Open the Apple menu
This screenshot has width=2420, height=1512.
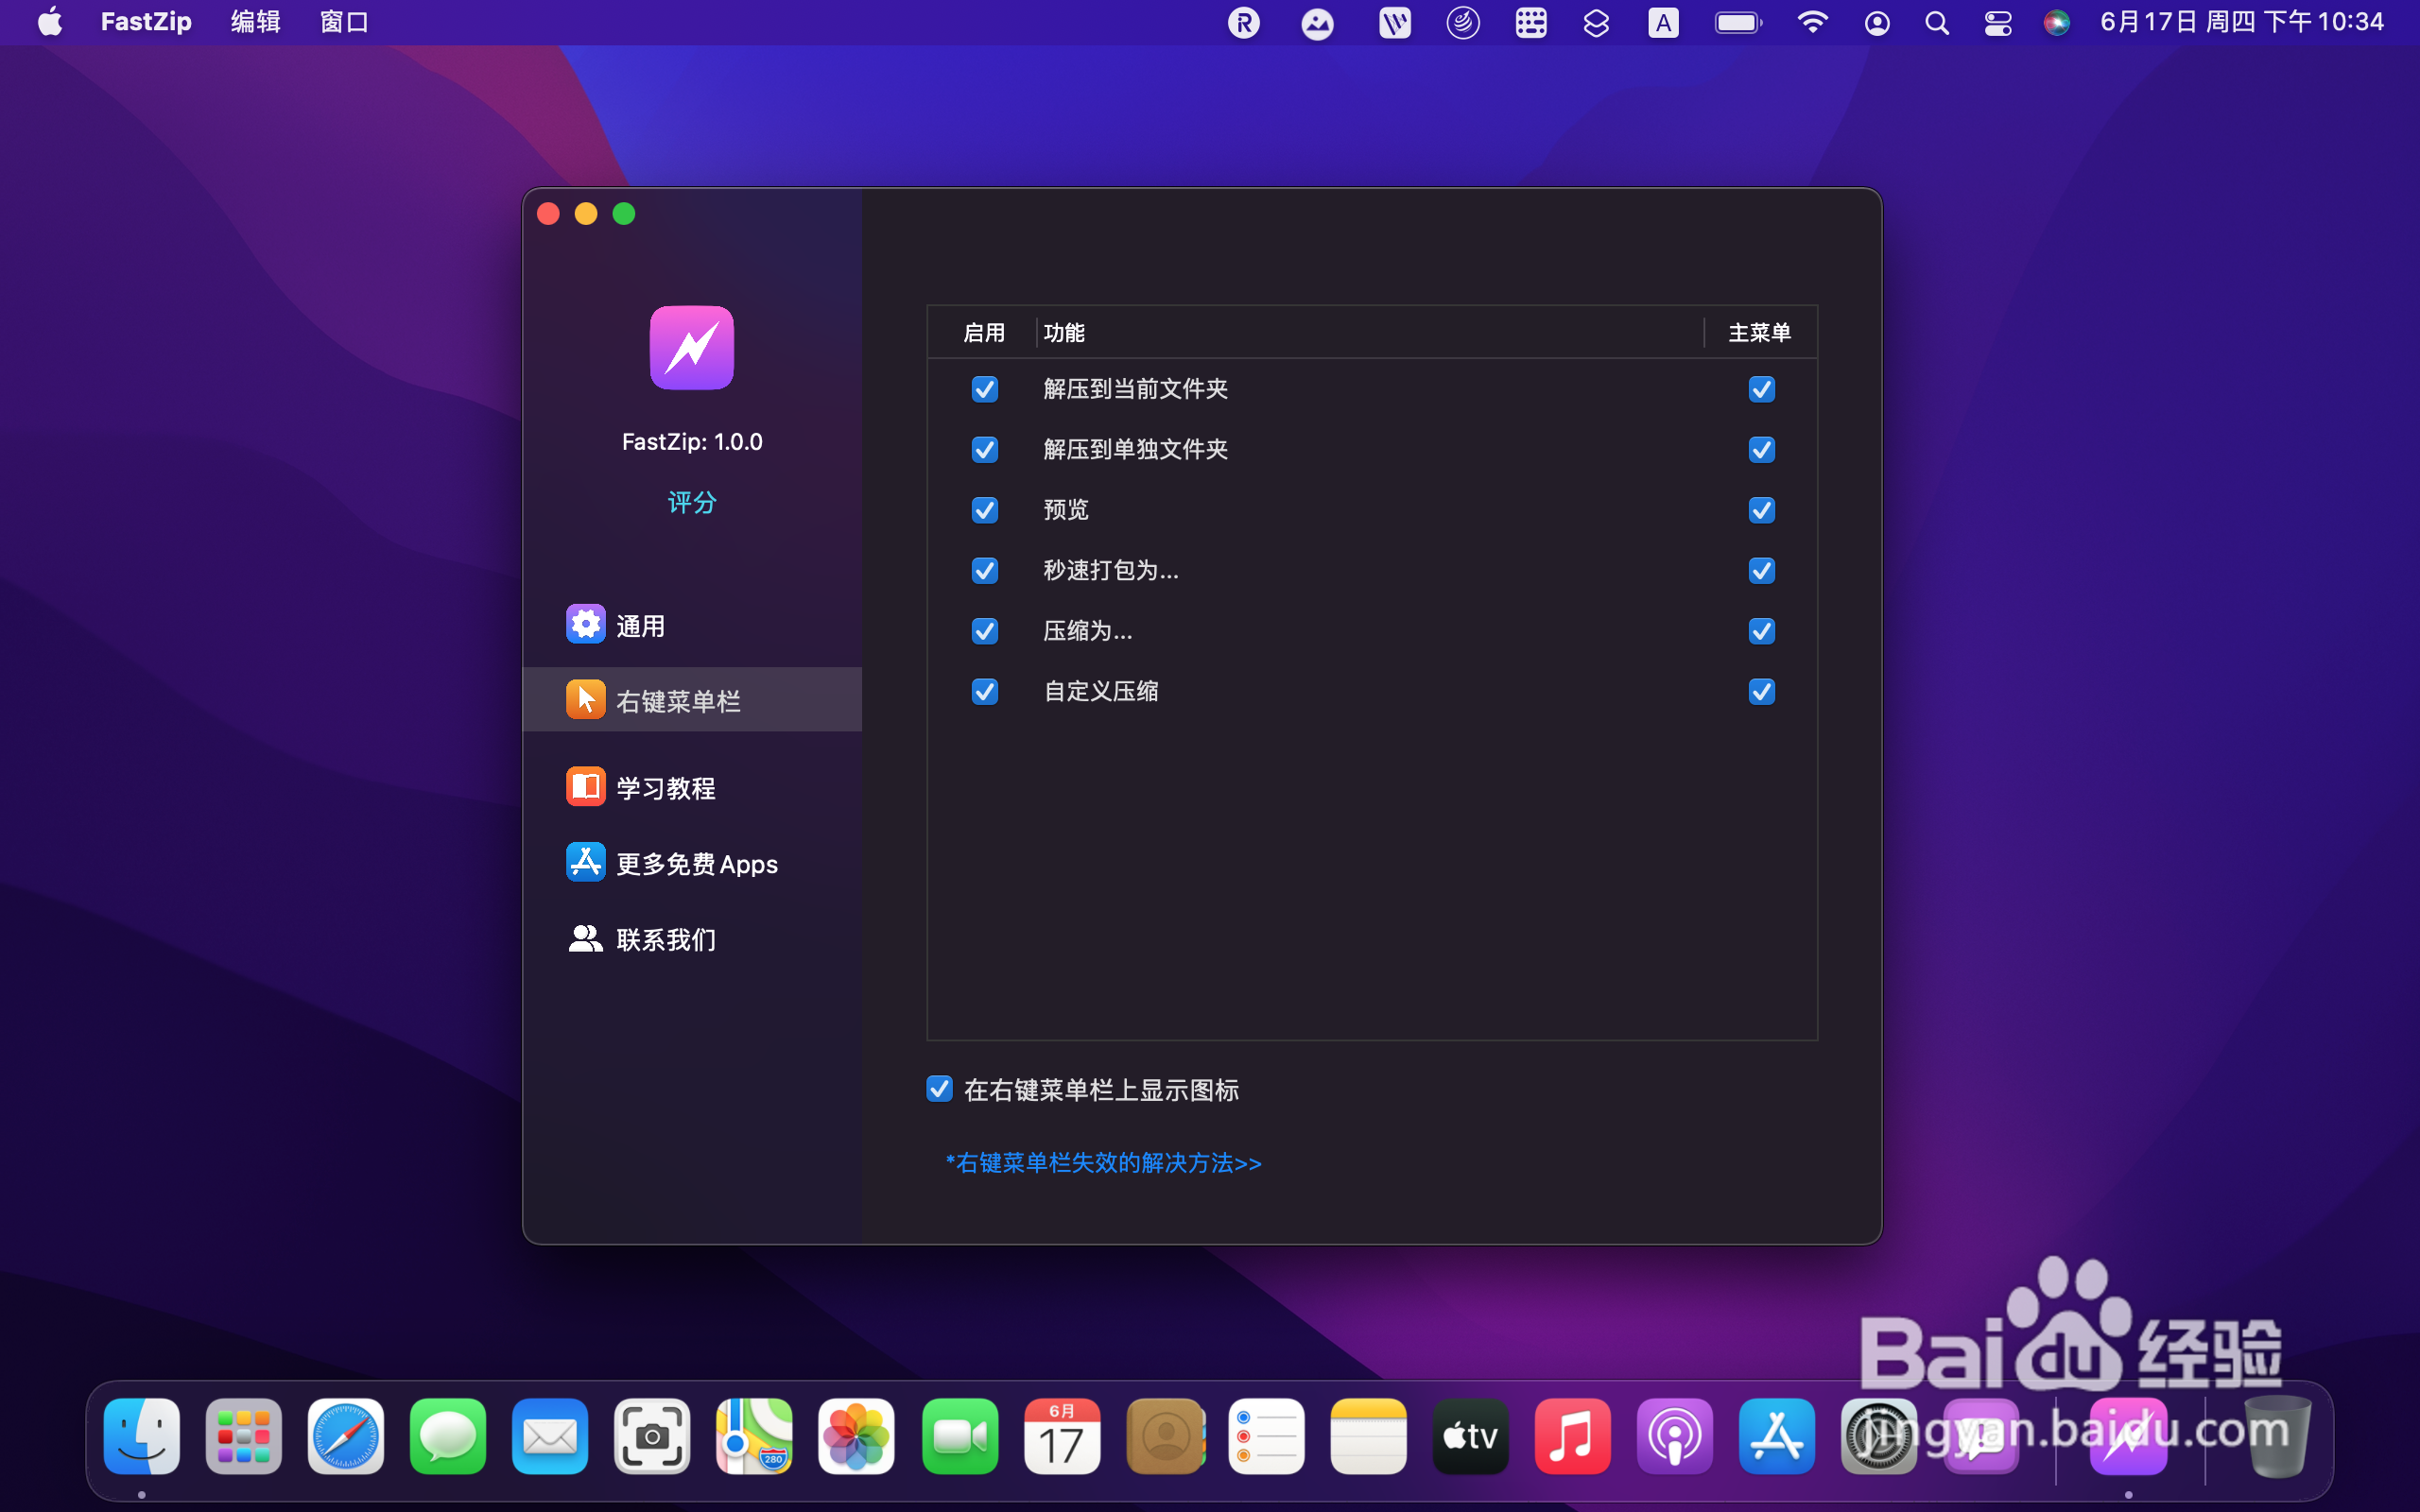coord(50,22)
